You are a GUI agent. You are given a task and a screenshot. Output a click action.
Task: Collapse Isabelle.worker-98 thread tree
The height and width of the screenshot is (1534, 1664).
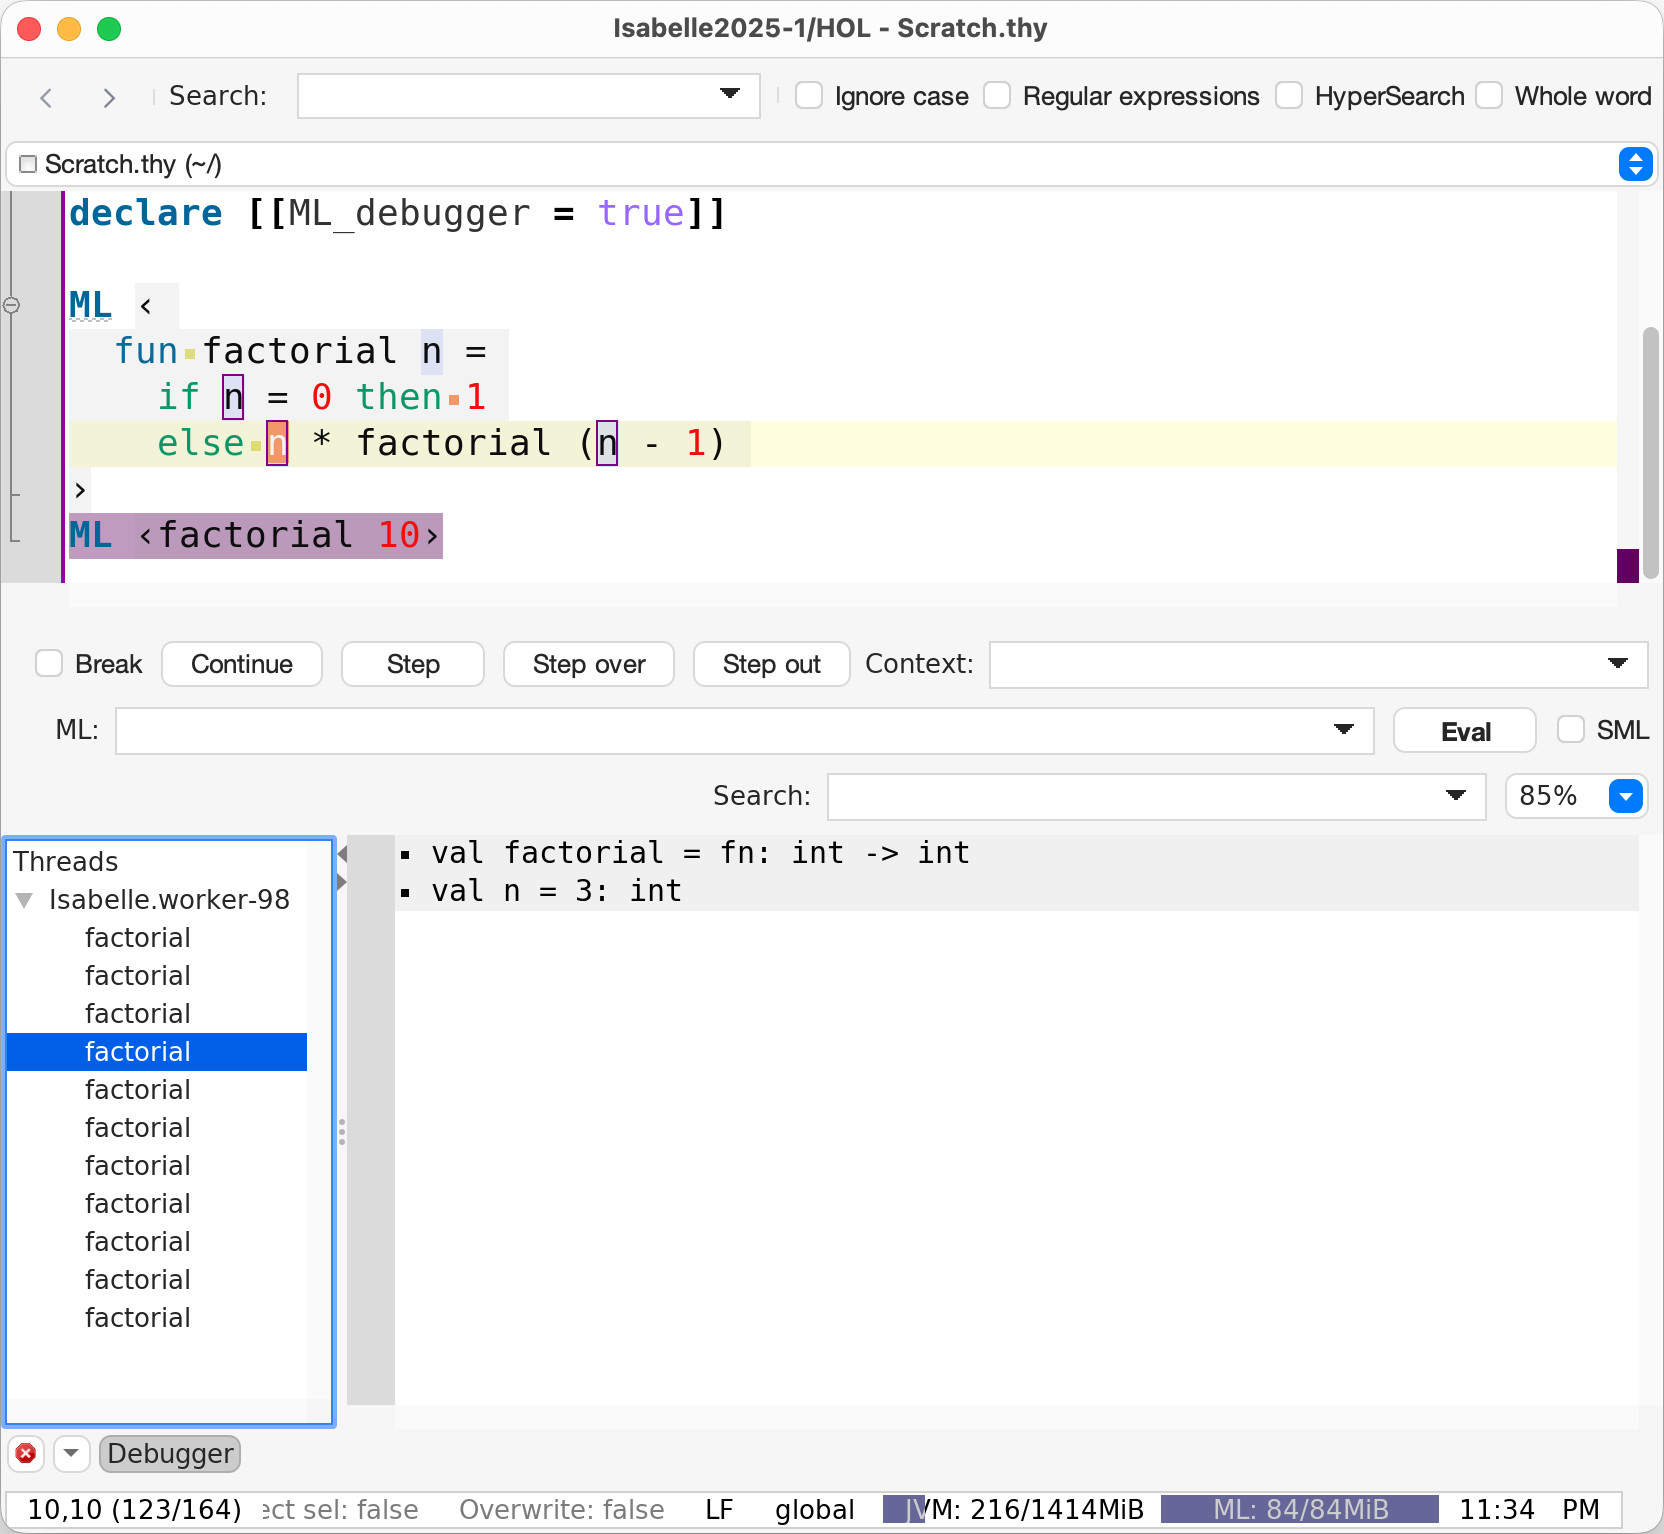[25, 900]
